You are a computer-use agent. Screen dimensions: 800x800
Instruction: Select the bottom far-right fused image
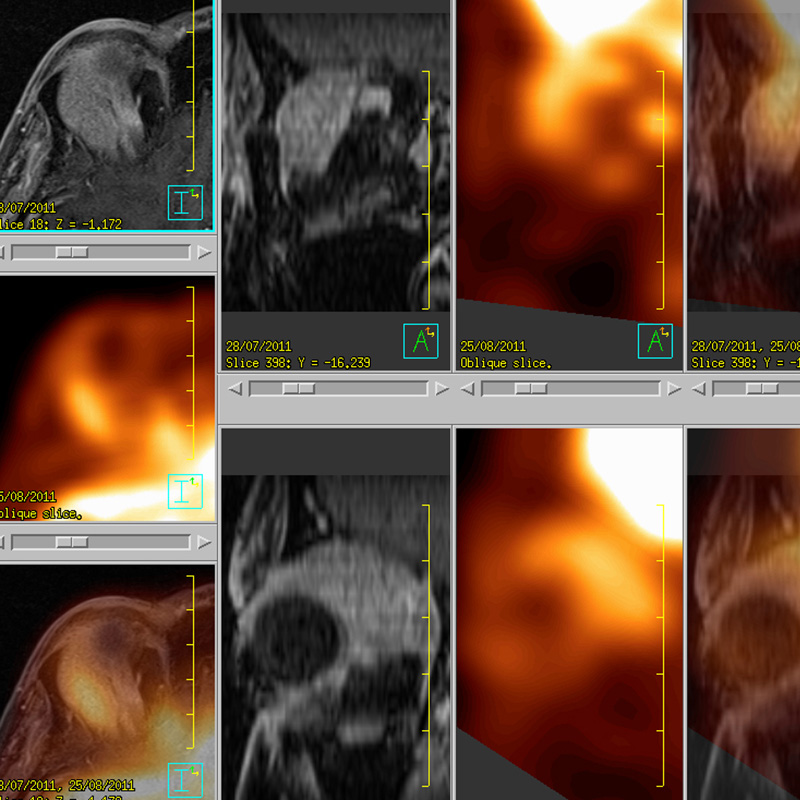click(743, 612)
